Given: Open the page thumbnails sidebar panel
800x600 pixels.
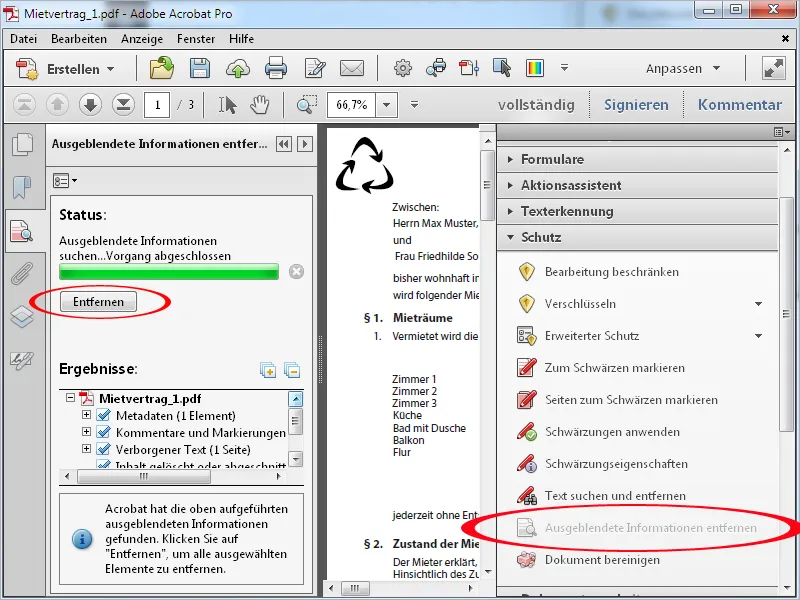Looking at the screenshot, I should [x=22, y=144].
